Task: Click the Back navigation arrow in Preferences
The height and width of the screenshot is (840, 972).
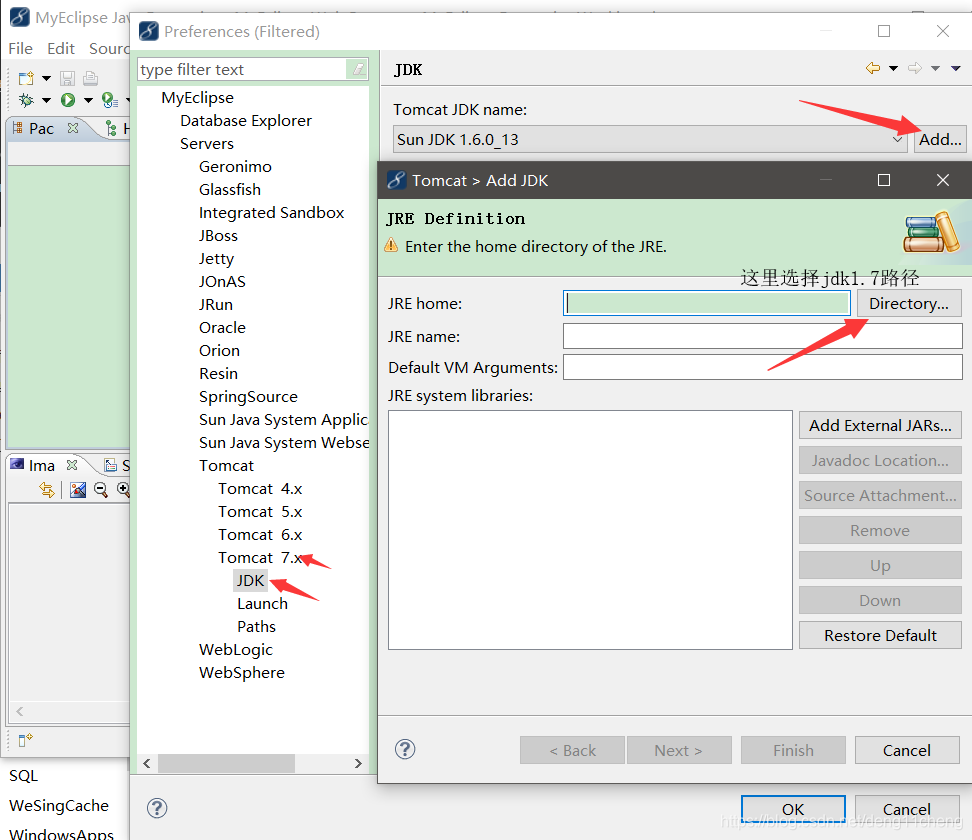Action: click(873, 68)
